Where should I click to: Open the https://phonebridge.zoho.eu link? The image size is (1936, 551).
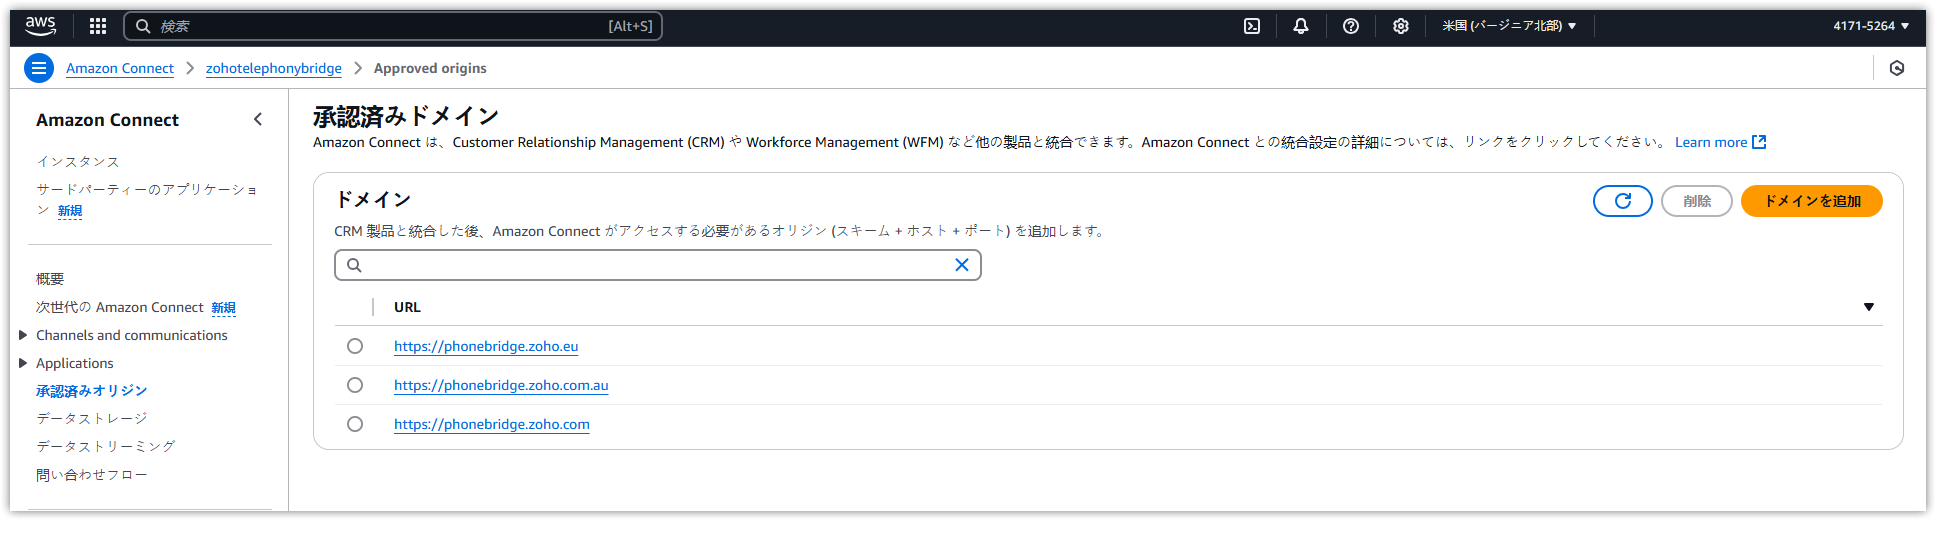(x=486, y=346)
